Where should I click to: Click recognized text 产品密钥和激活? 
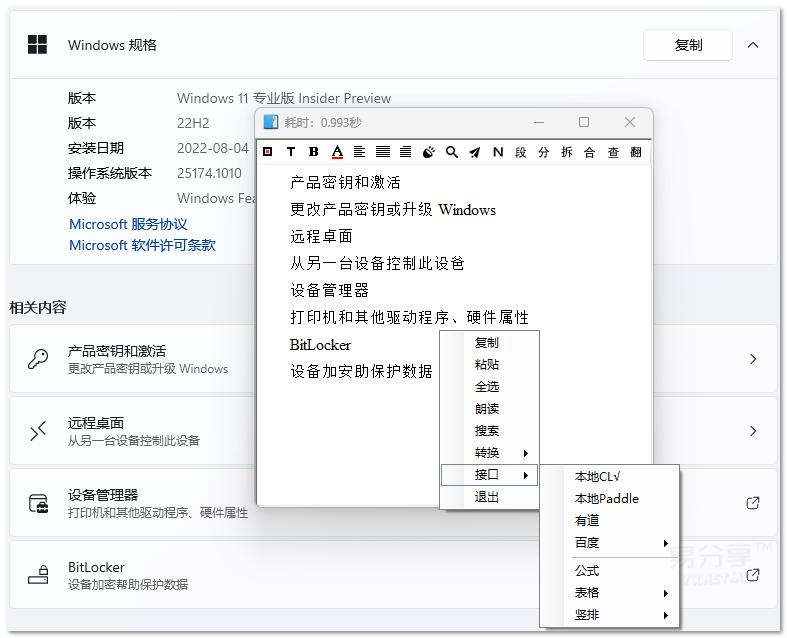[x=345, y=182]
